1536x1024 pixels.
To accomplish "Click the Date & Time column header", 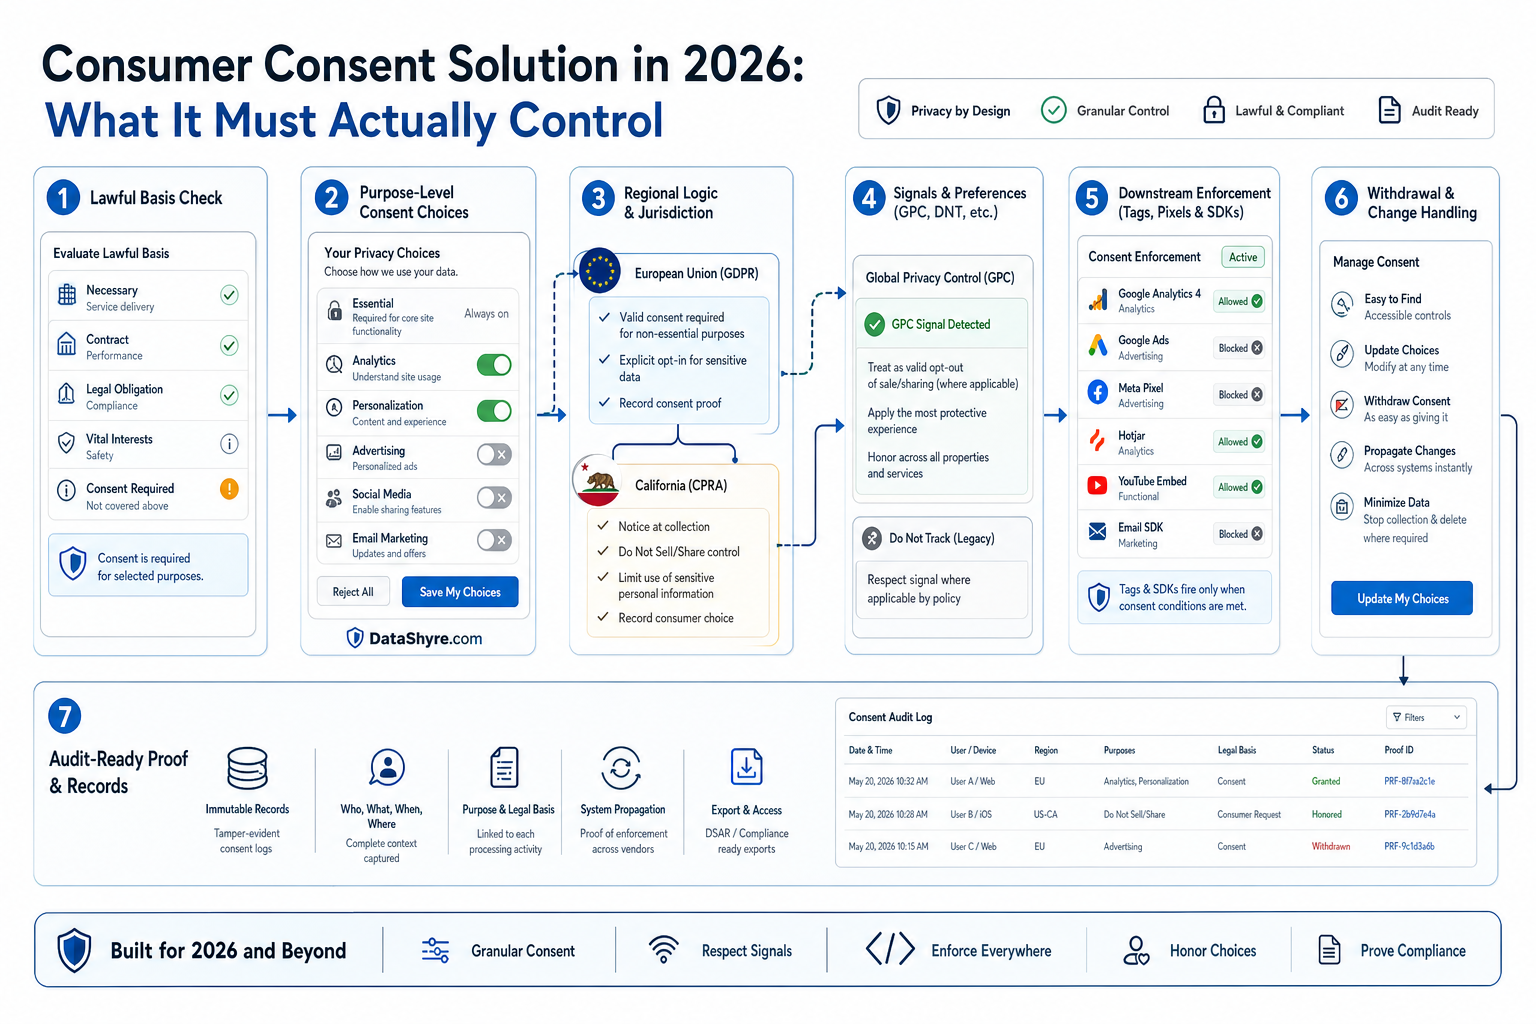I will (870, 750).
